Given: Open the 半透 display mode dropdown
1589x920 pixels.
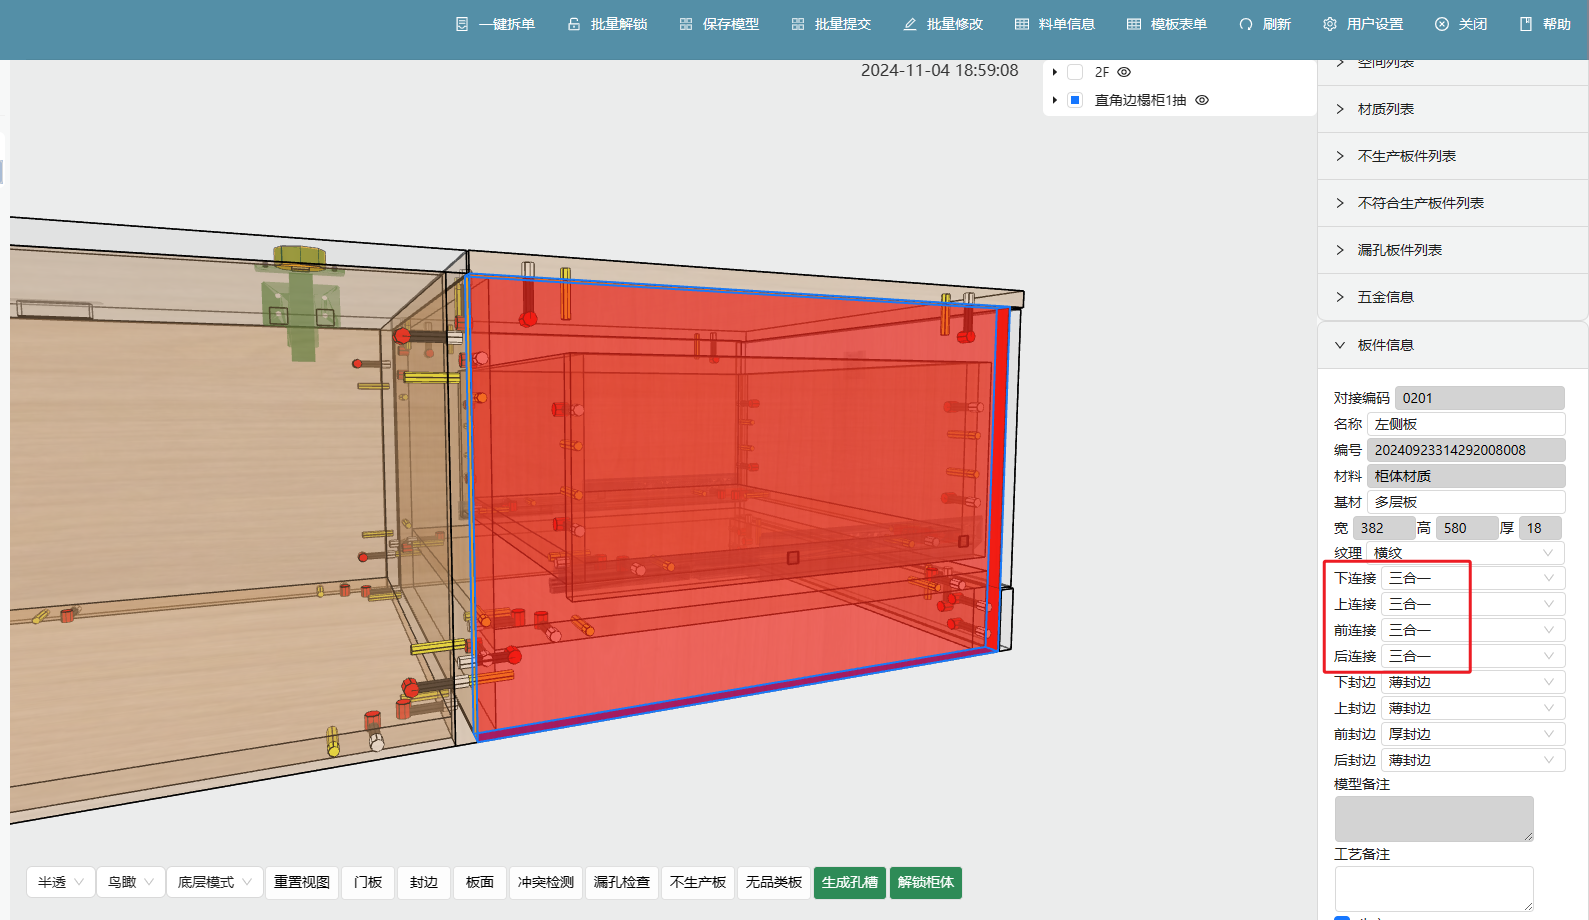Looking at the screenshot, I should 61,882.
